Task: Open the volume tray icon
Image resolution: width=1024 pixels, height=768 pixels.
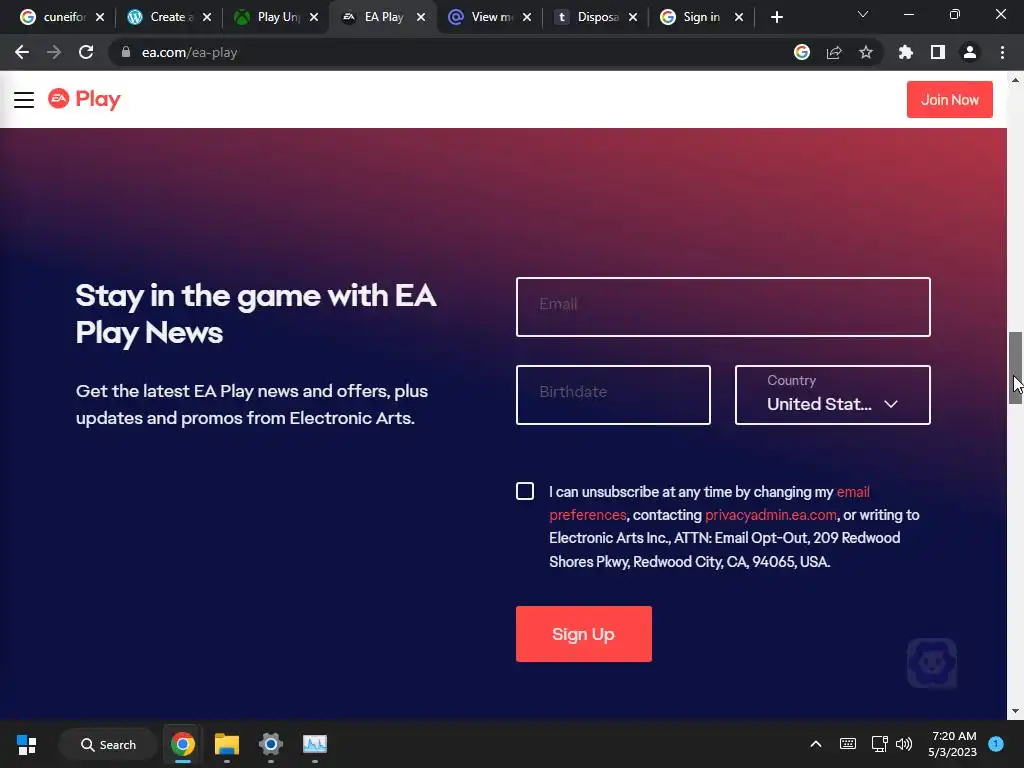Action: click(904, 744)
